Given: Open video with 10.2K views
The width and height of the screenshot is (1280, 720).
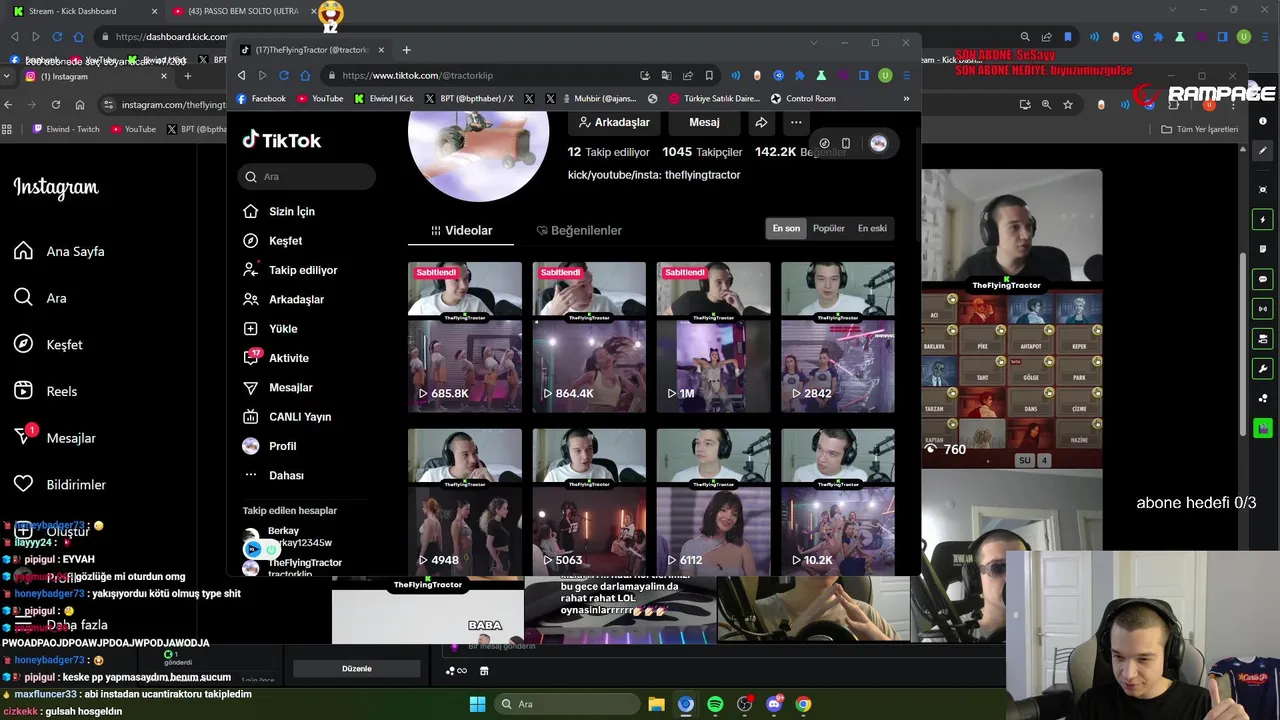Looking at the screenshot, I should coord(838,502).
